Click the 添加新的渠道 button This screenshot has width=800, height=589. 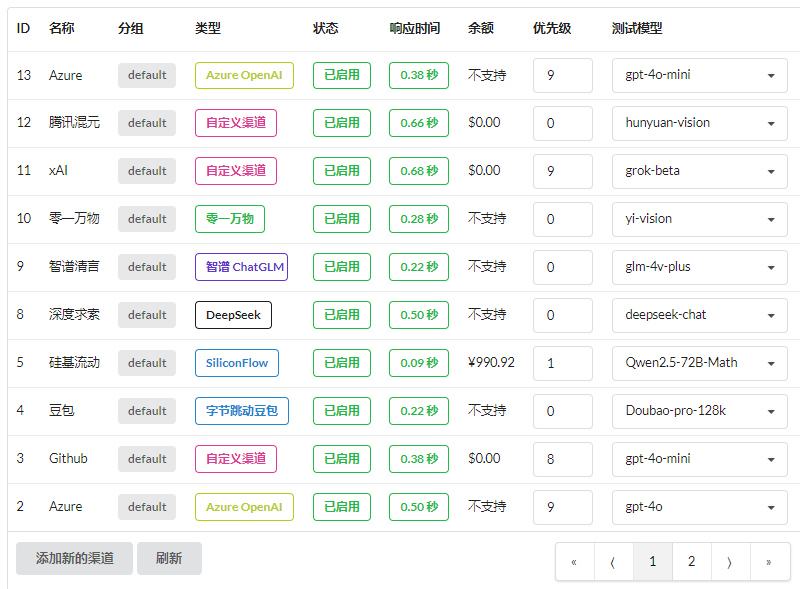click(74, 558)
